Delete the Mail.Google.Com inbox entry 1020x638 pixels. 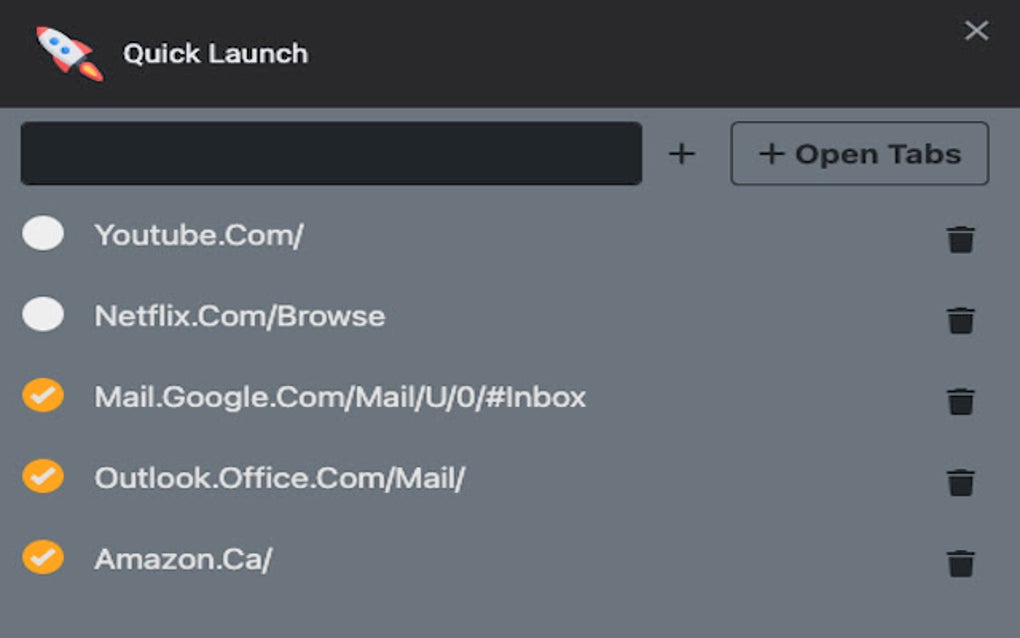[961, 401]
